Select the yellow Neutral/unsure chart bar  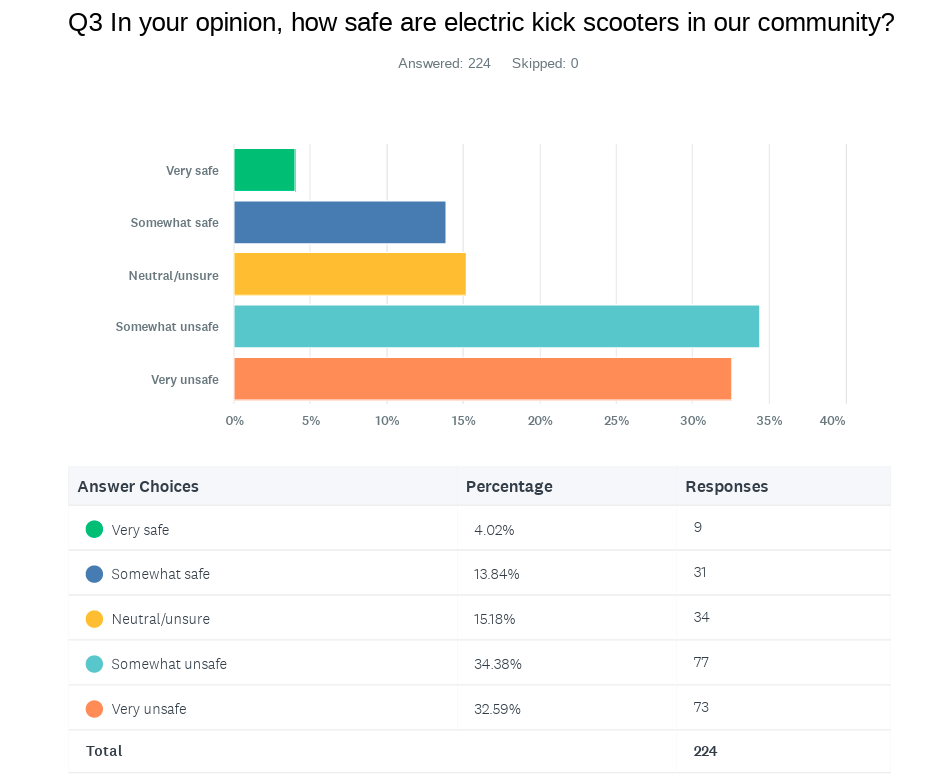point(350,274)
